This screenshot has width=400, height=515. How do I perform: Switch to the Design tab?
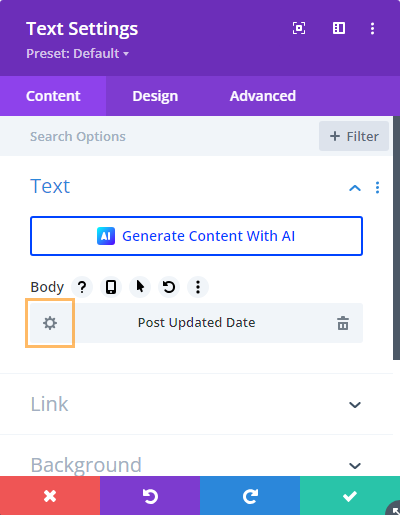point(155,96)
